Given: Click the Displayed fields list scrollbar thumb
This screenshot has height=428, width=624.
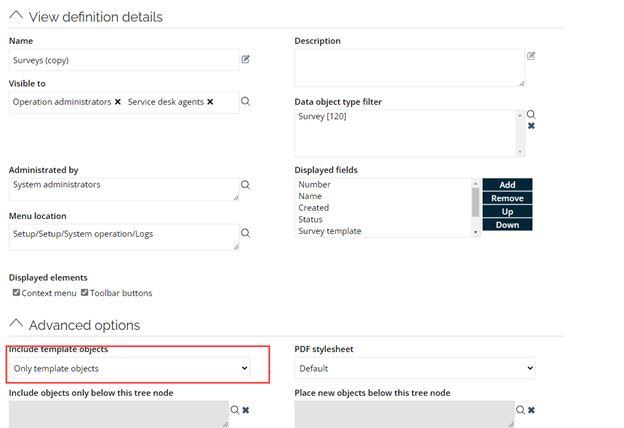Looking at the screenshot, I should click(x=476, y=202).
